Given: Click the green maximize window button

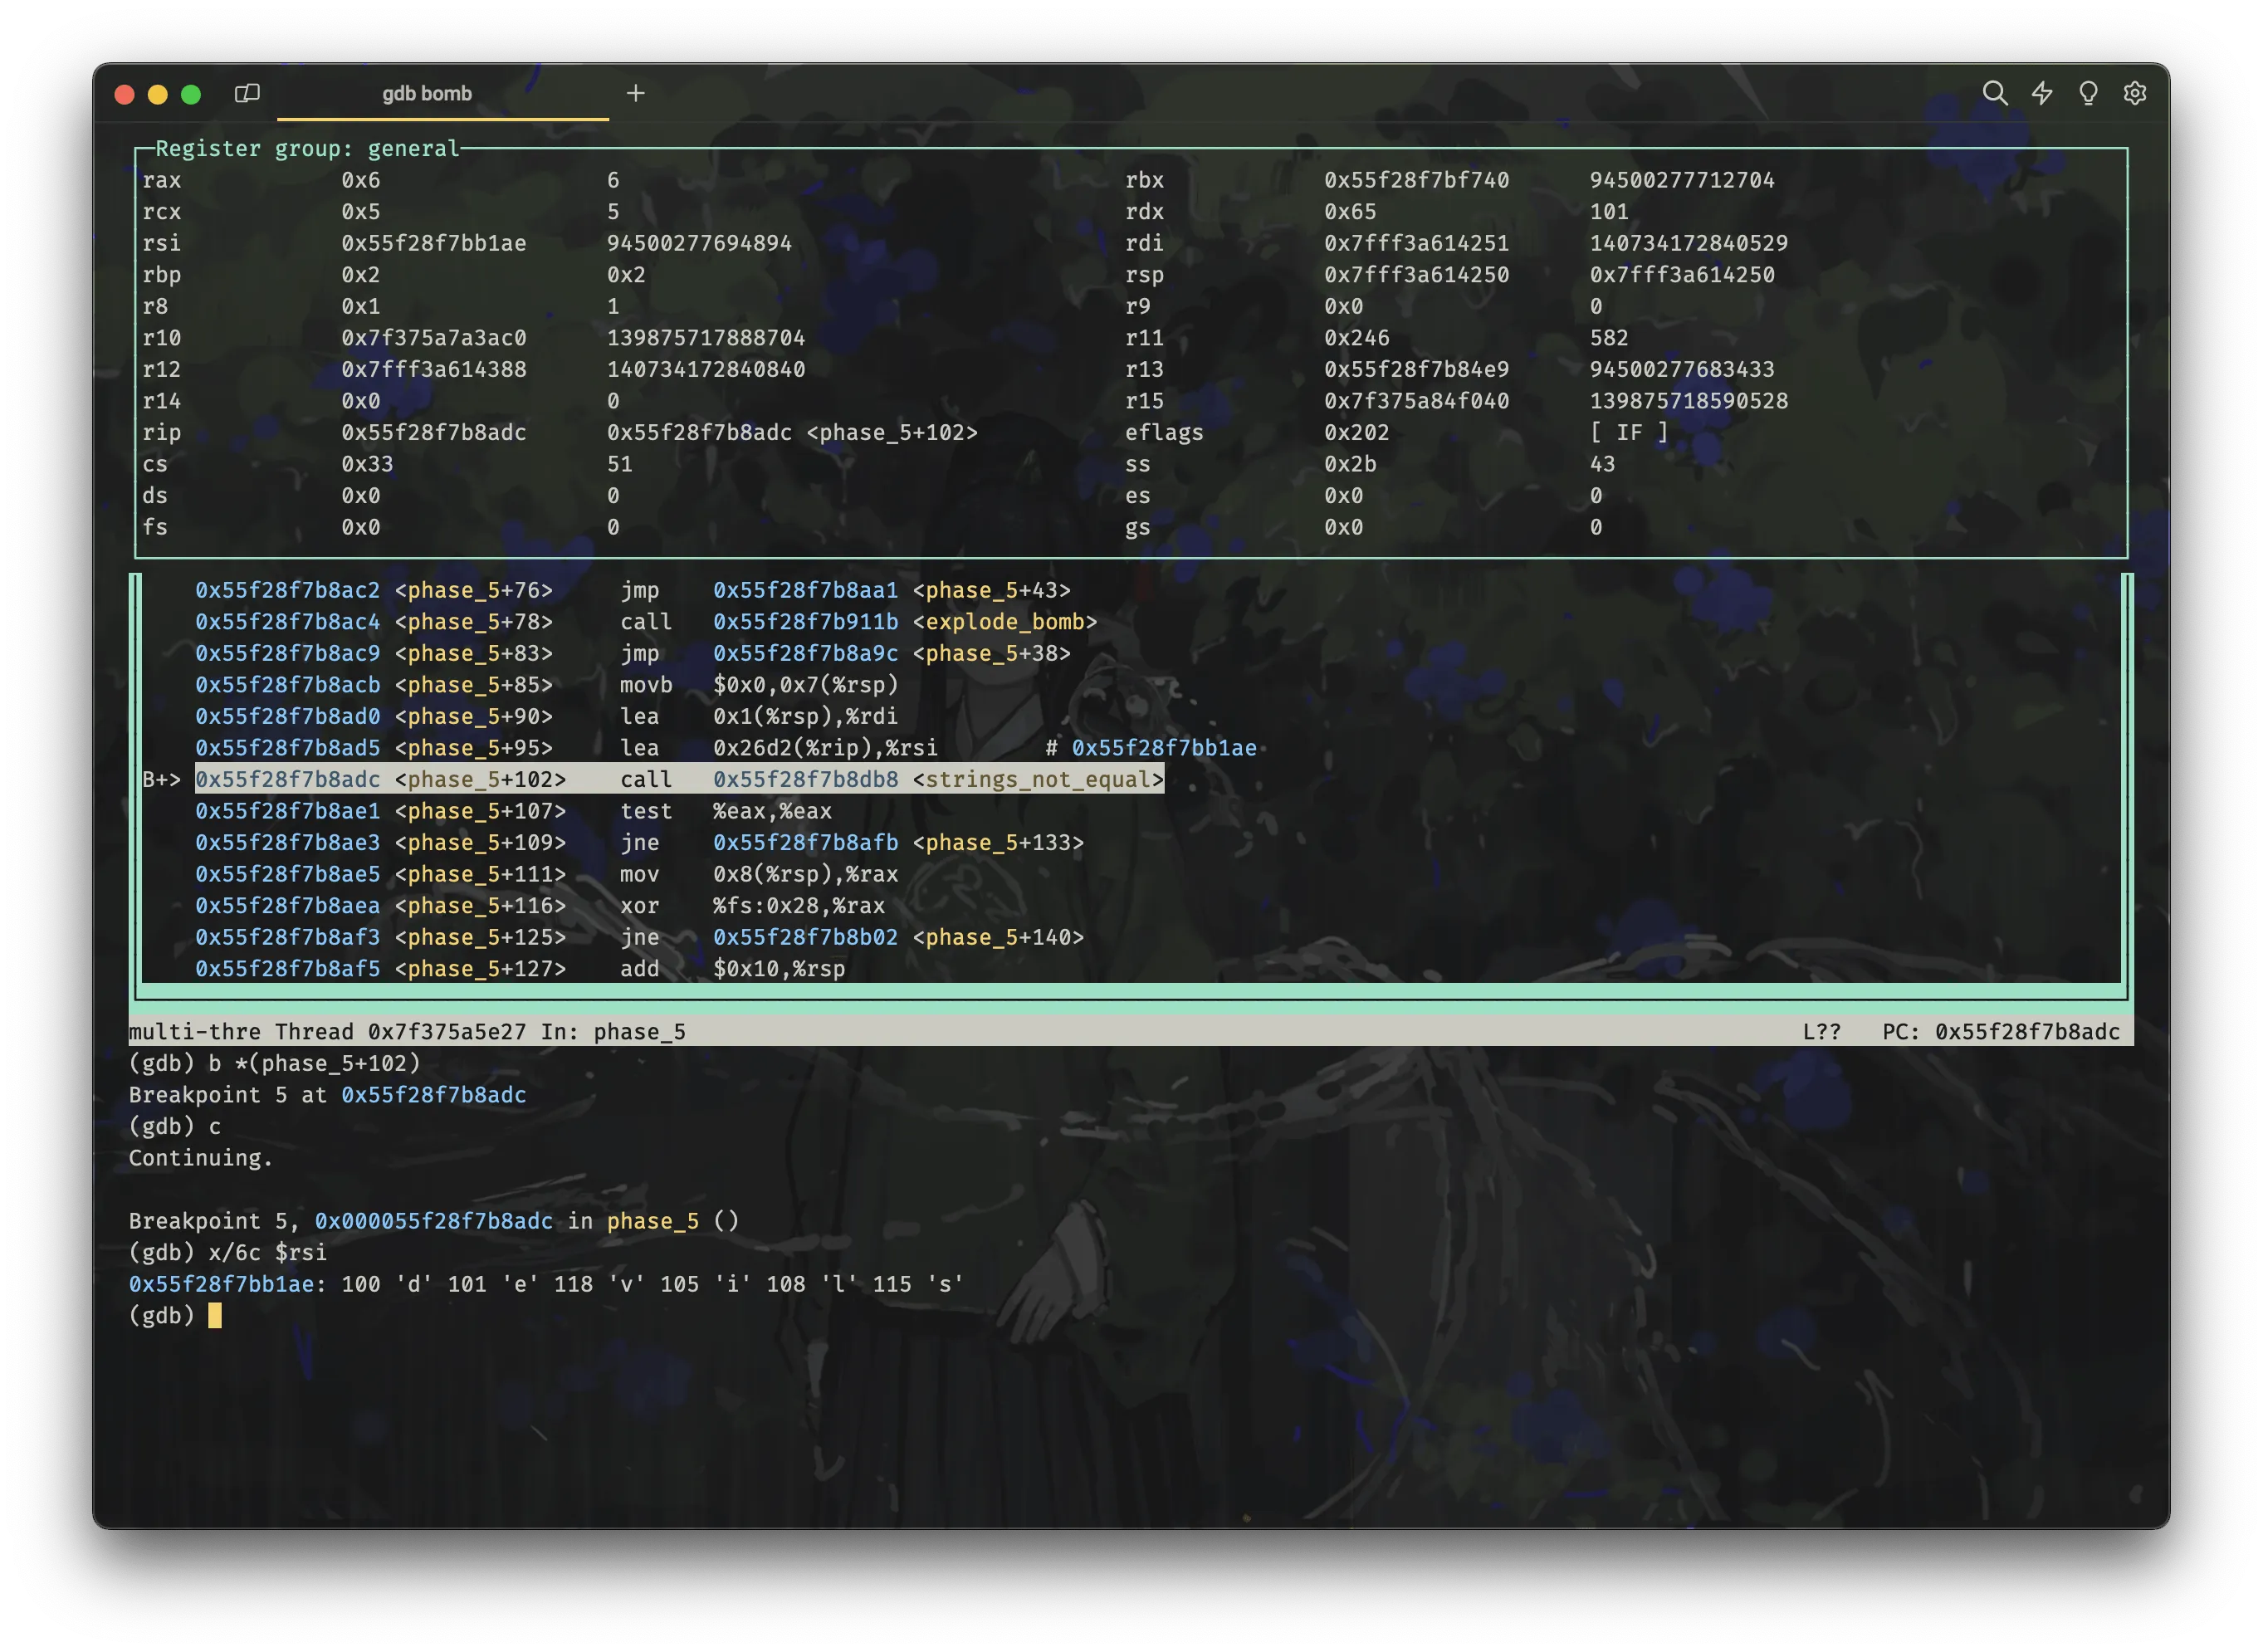Looking at the screenshot, I should point(191,94).
